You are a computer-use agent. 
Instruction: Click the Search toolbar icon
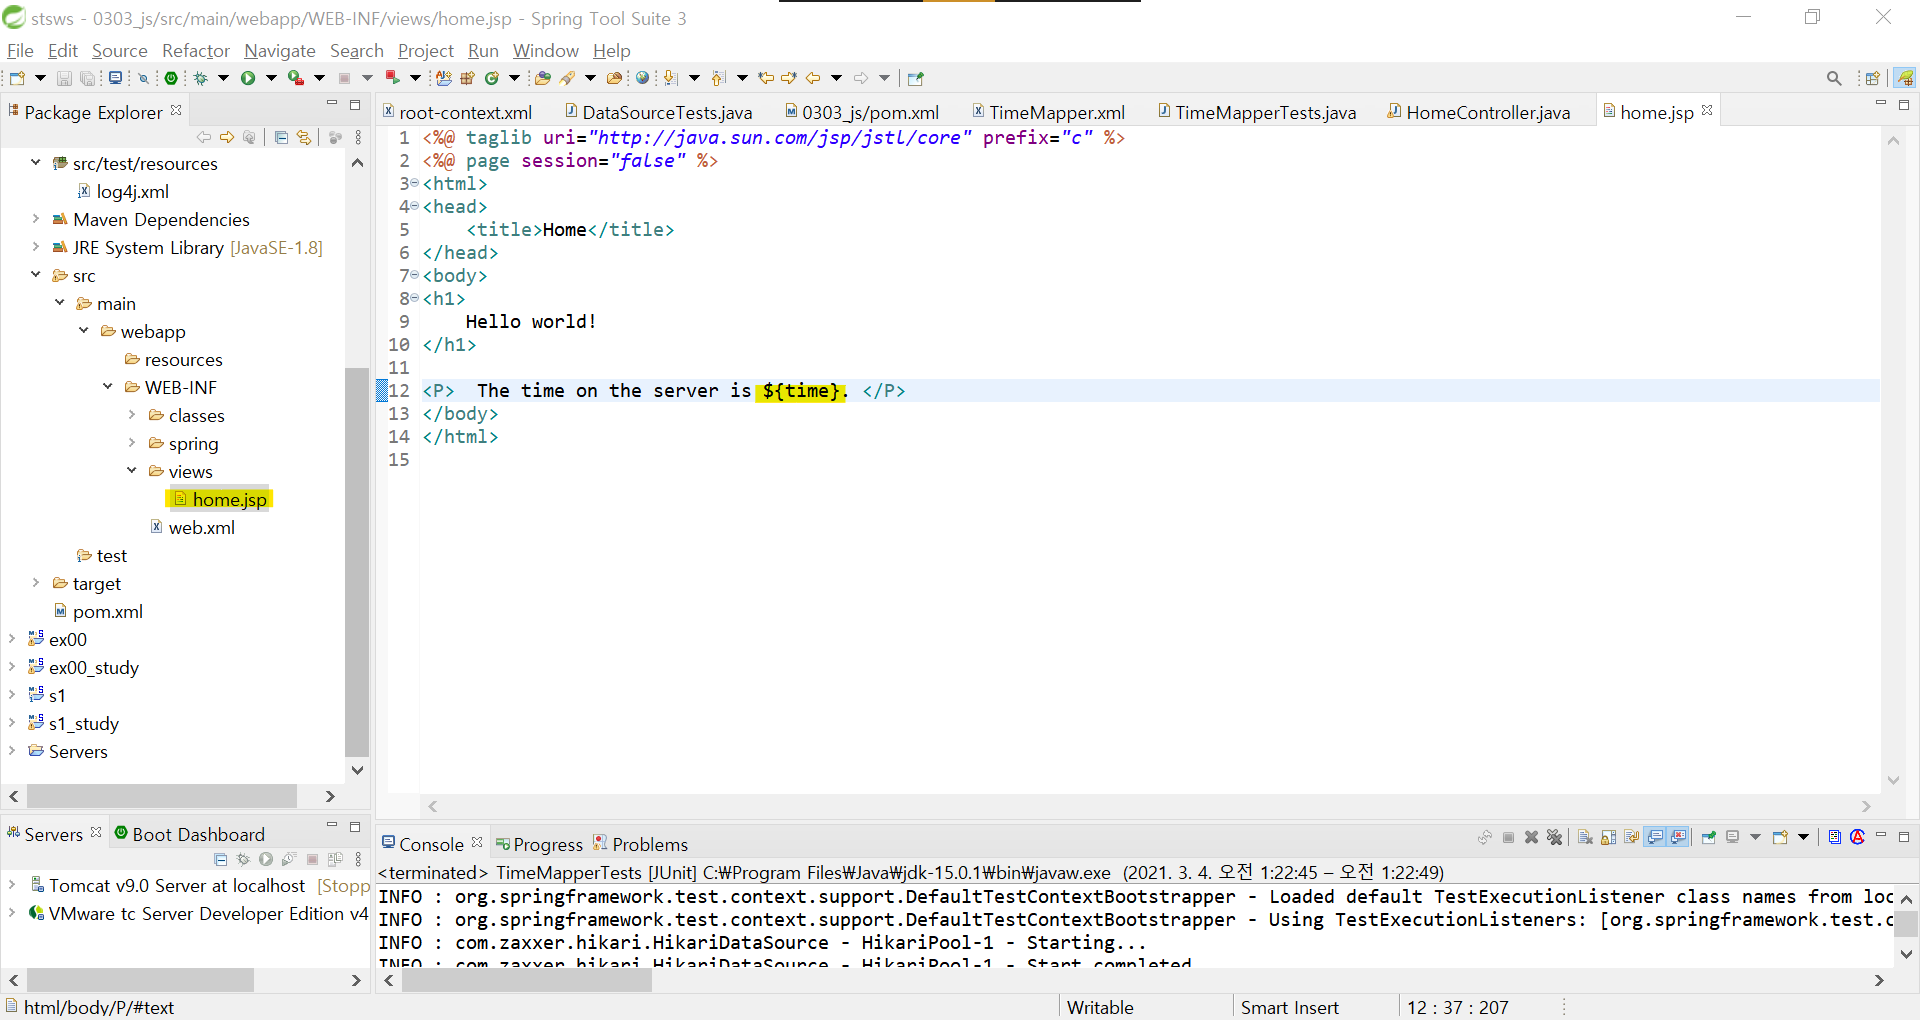[1835, 77]
